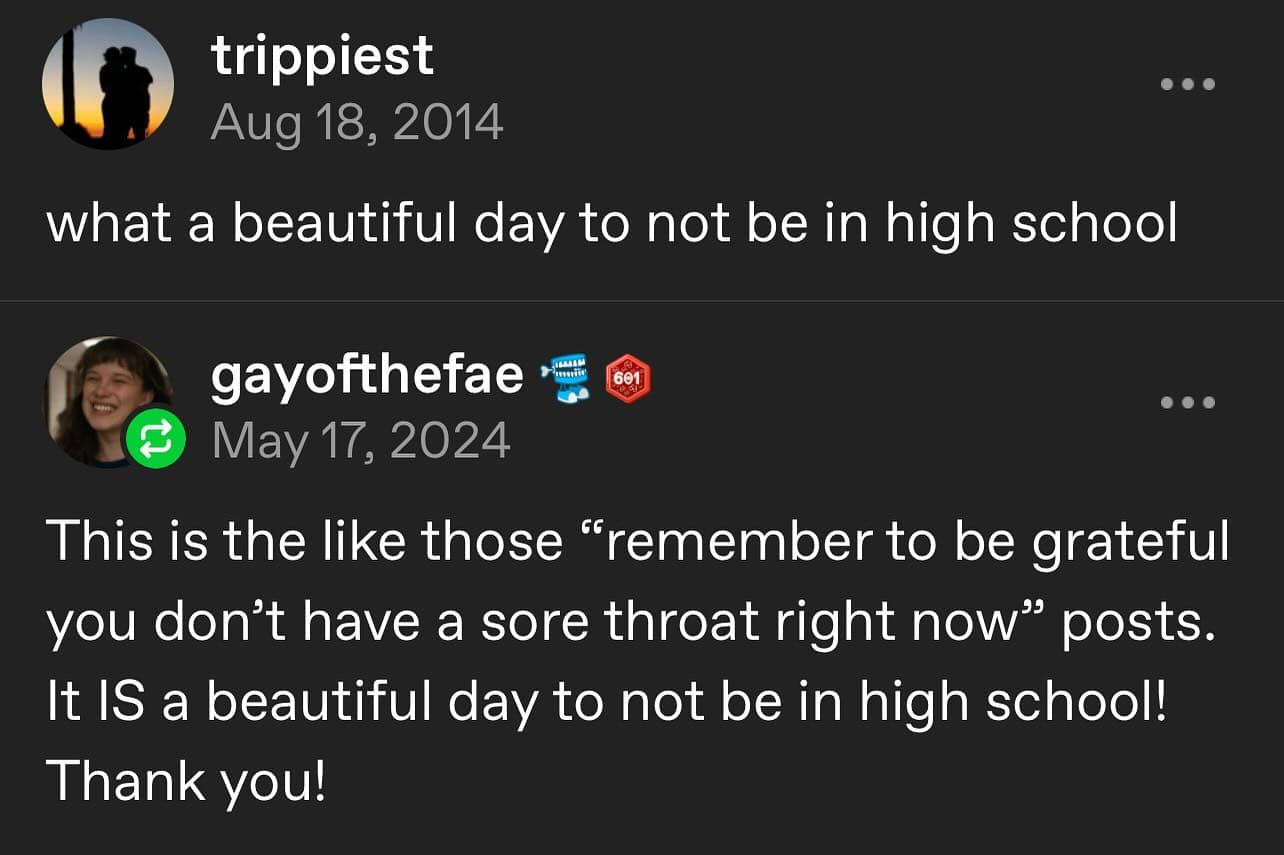Open the May 17, 2024 reblog timestamp

tap(361, 440)
